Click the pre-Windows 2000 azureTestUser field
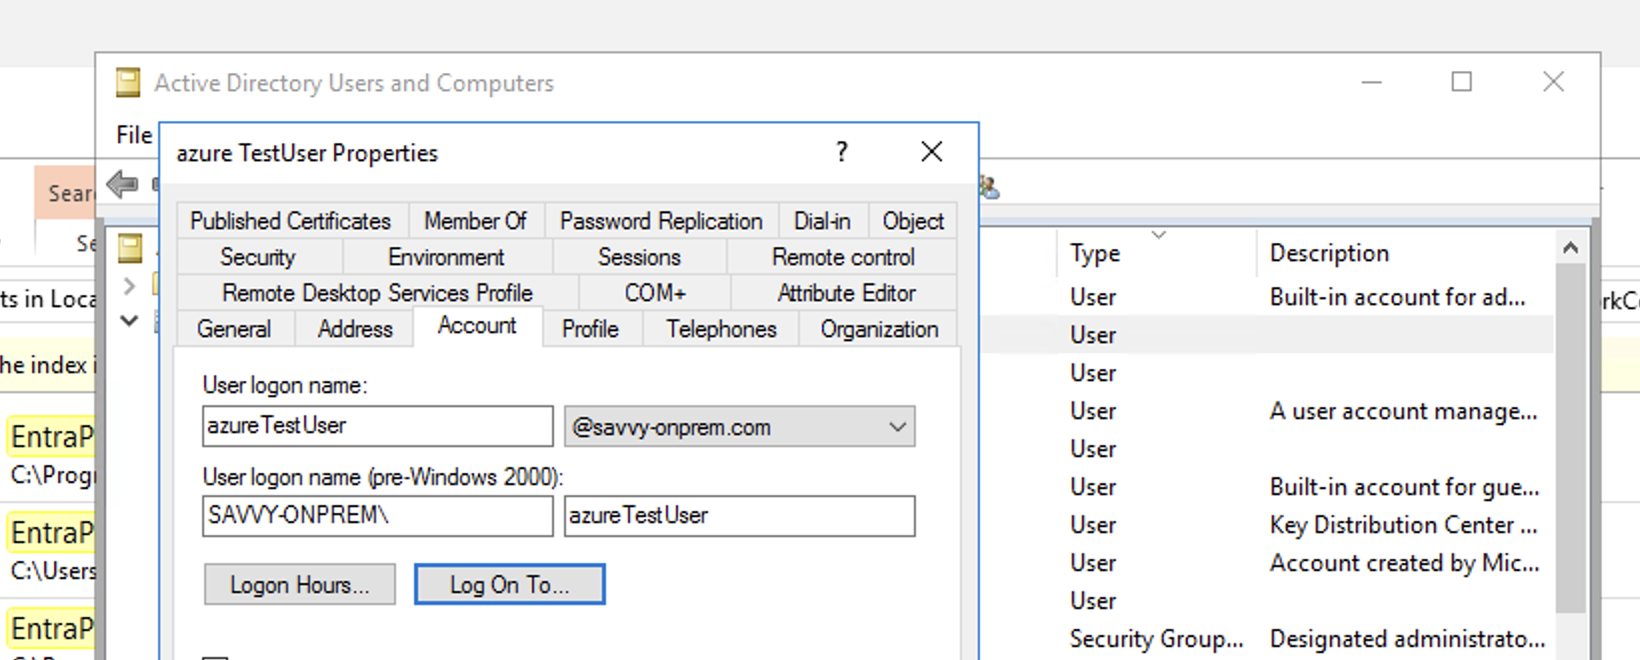Screen dimensions: 1640x660 (x=739, y=516)
